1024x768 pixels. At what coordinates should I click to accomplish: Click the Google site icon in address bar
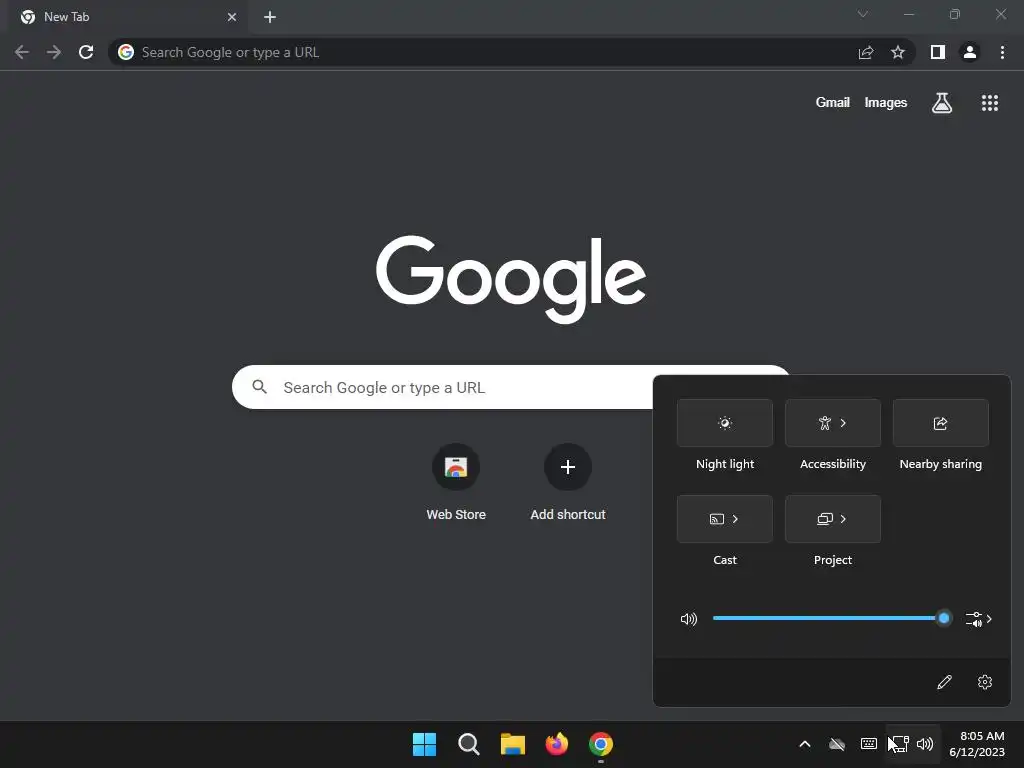click(126, 52)
